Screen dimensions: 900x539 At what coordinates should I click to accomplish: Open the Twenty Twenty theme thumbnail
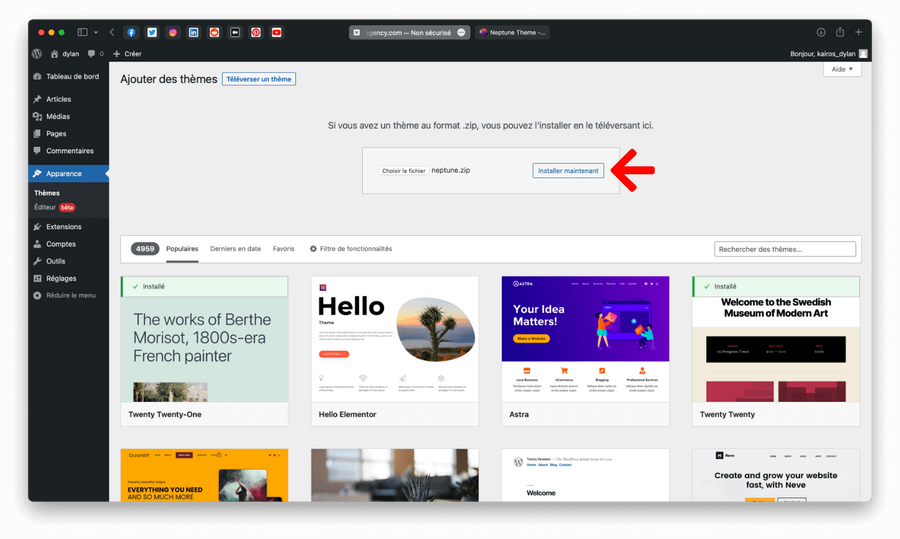(776, 339)
